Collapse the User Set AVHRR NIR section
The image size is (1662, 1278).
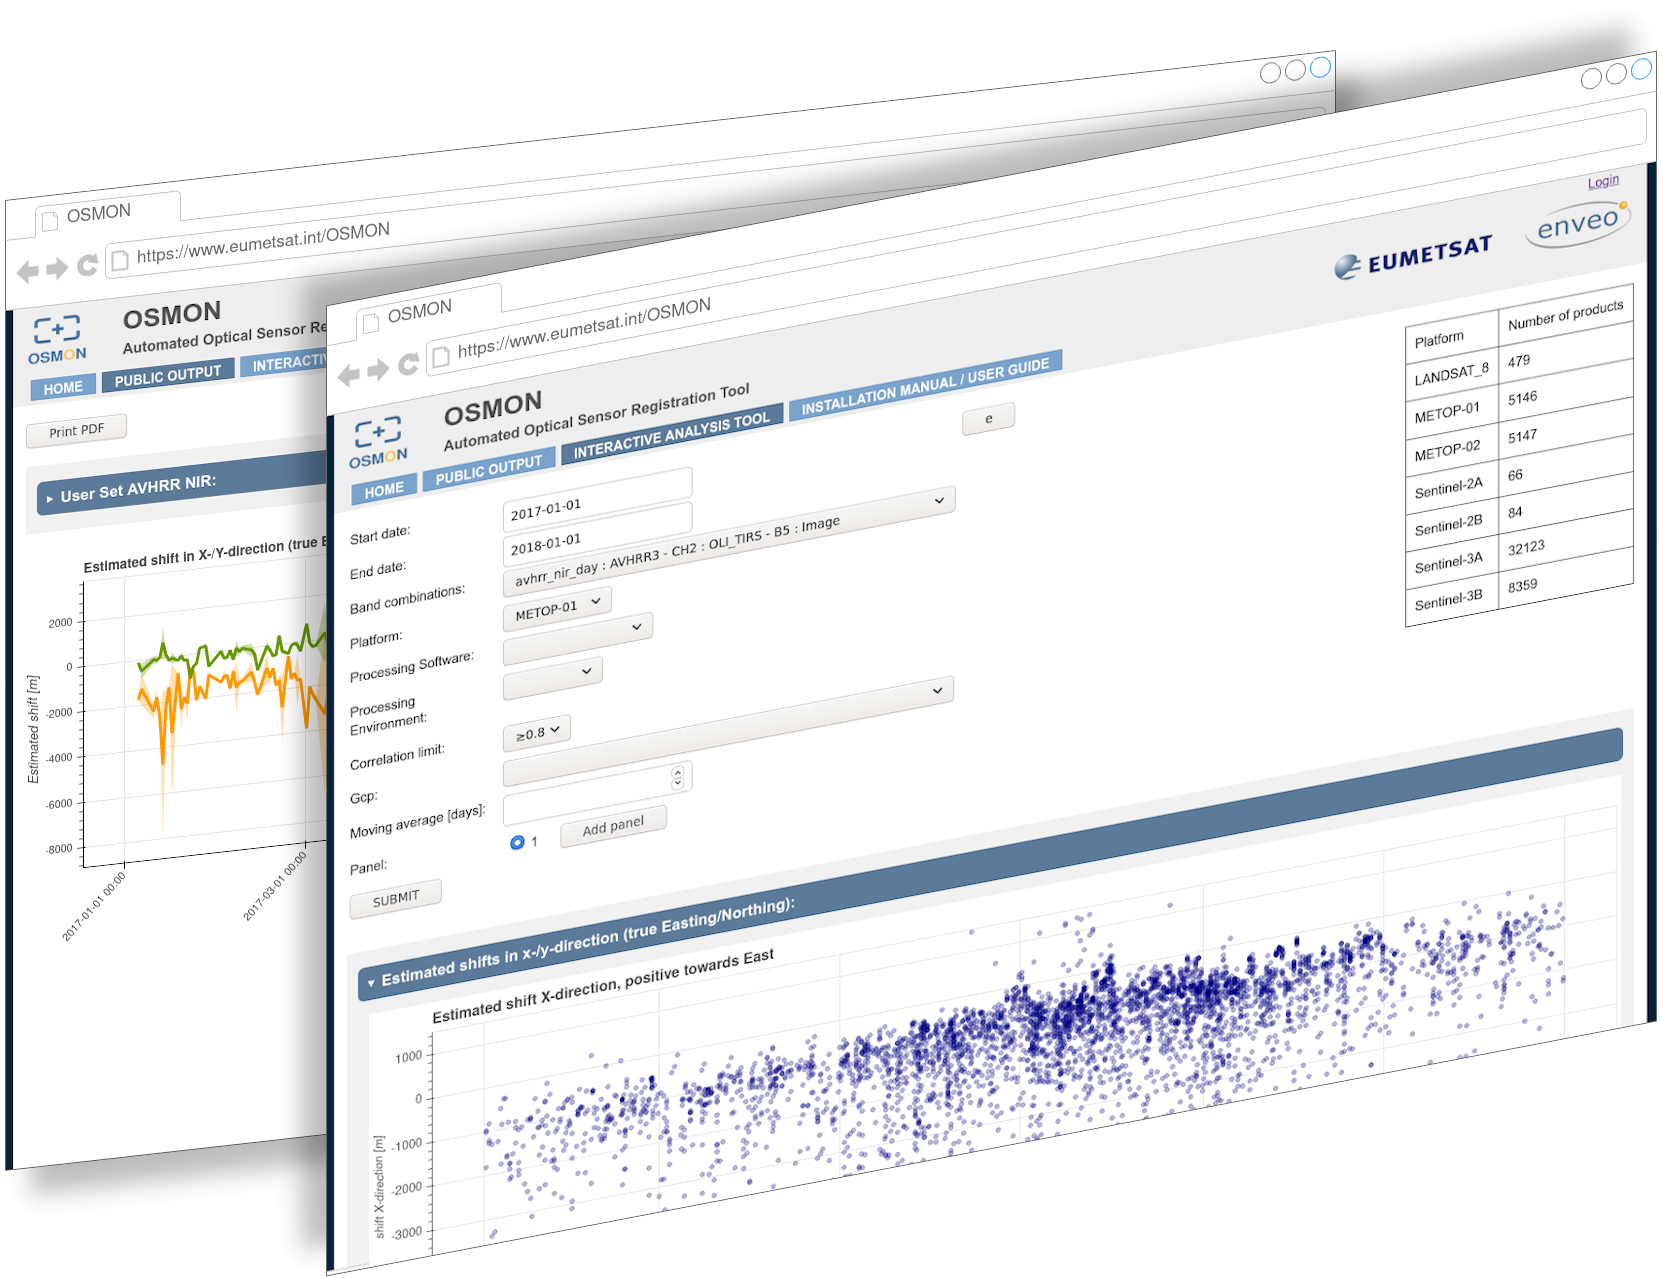[180, 485]
